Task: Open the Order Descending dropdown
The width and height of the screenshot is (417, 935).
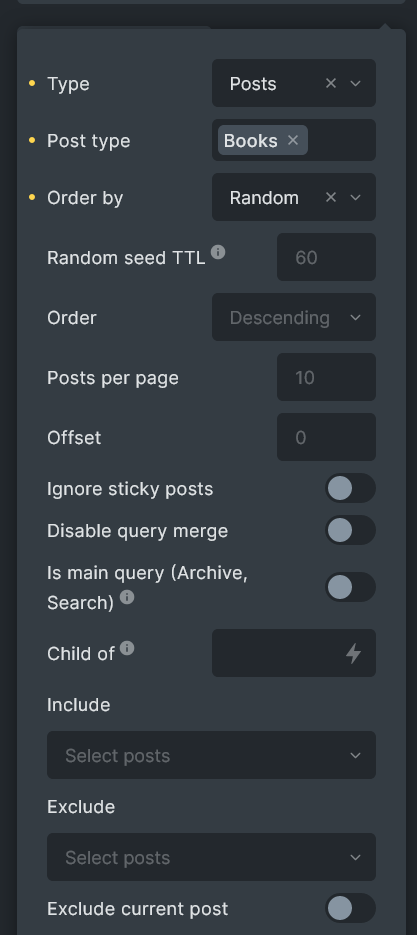Action: point(294,317)
